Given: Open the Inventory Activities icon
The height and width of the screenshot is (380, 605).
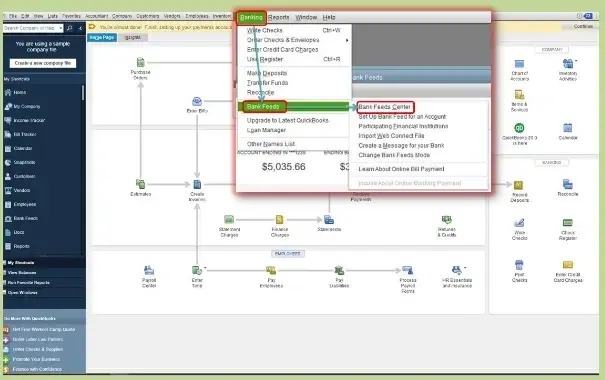Looking at the screenshot, I should [568, 64].
